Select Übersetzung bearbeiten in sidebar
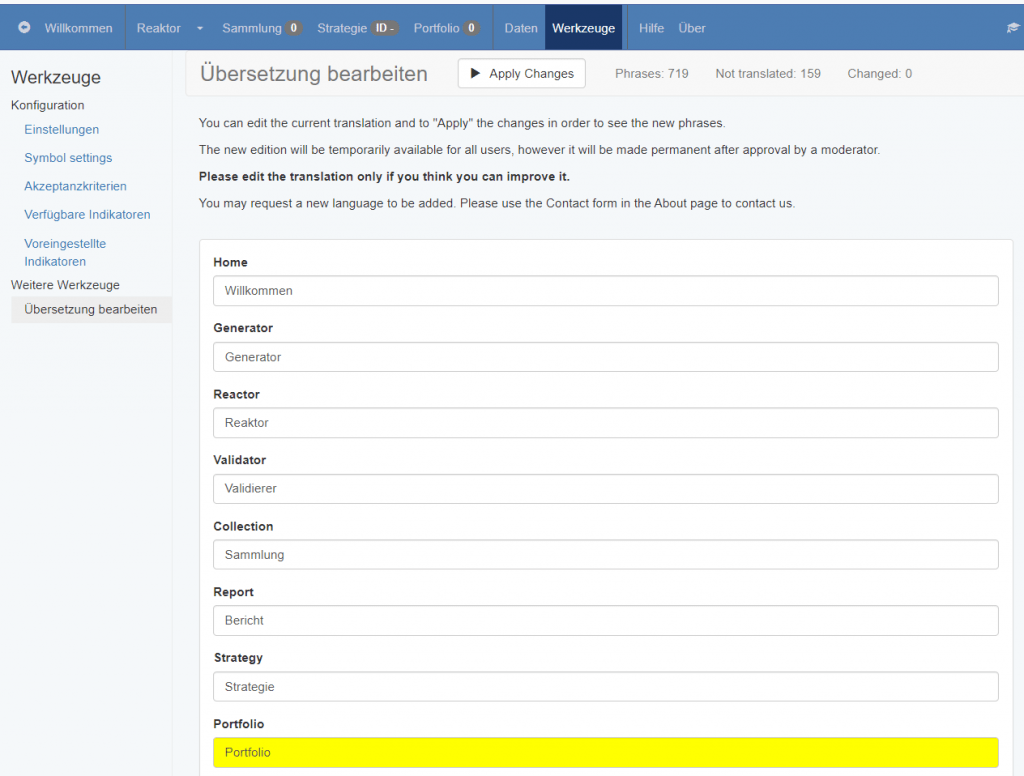This screenshot has height=776, width=1024. click(x=90, y=309)
